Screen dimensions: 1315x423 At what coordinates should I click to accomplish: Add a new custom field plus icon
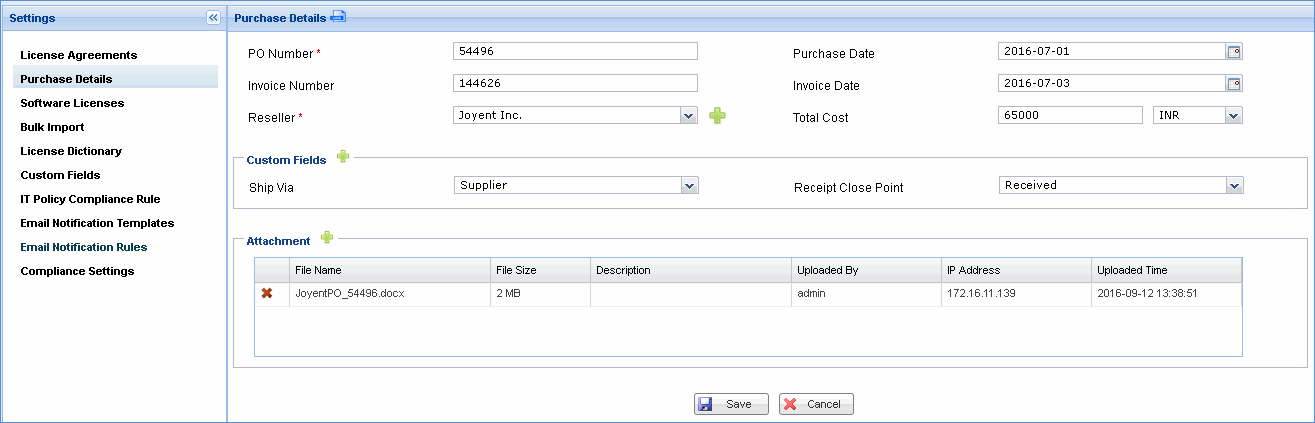343,157
